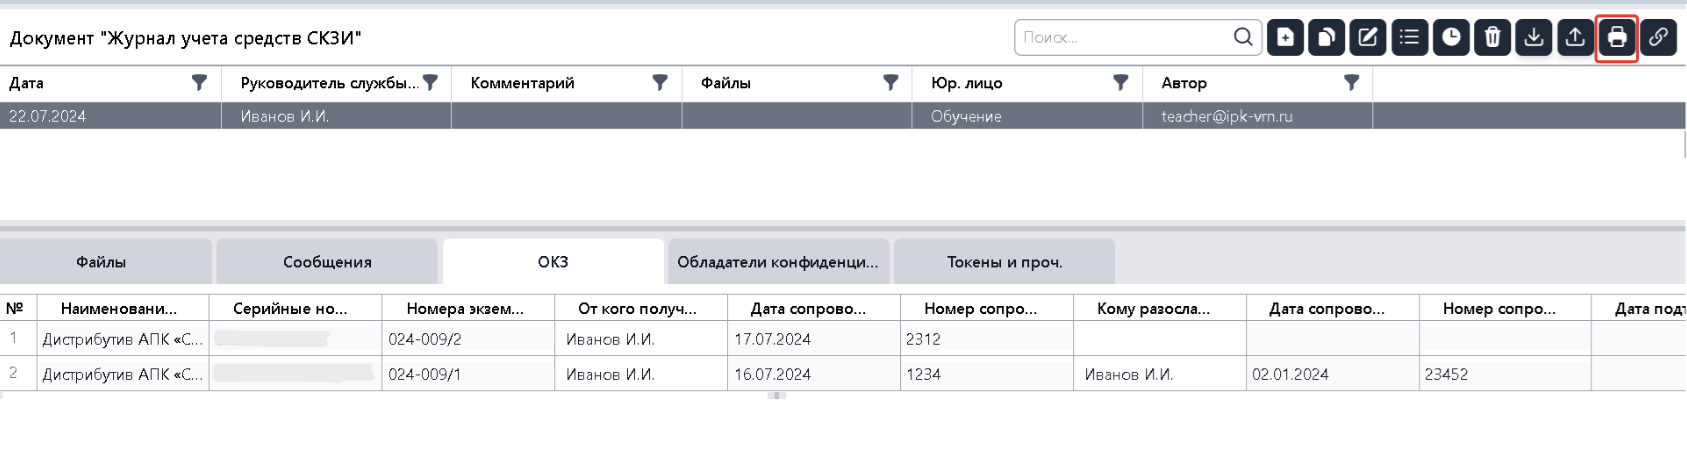The height and width of the screenshot is (453, 1687).
Task: Open the filter for the Дата column
Action: click(x=199, y=83)
